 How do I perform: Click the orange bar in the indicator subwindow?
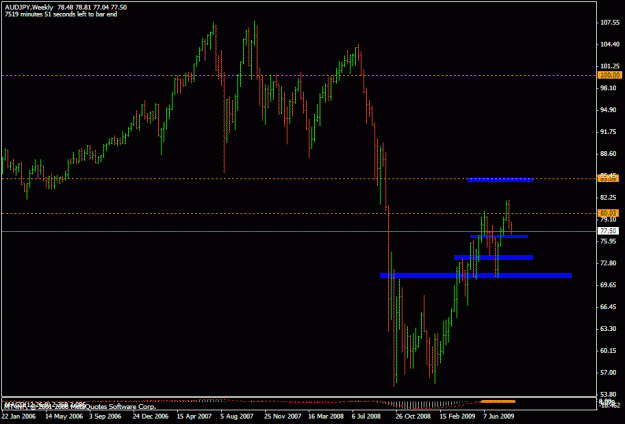(498, 401)
